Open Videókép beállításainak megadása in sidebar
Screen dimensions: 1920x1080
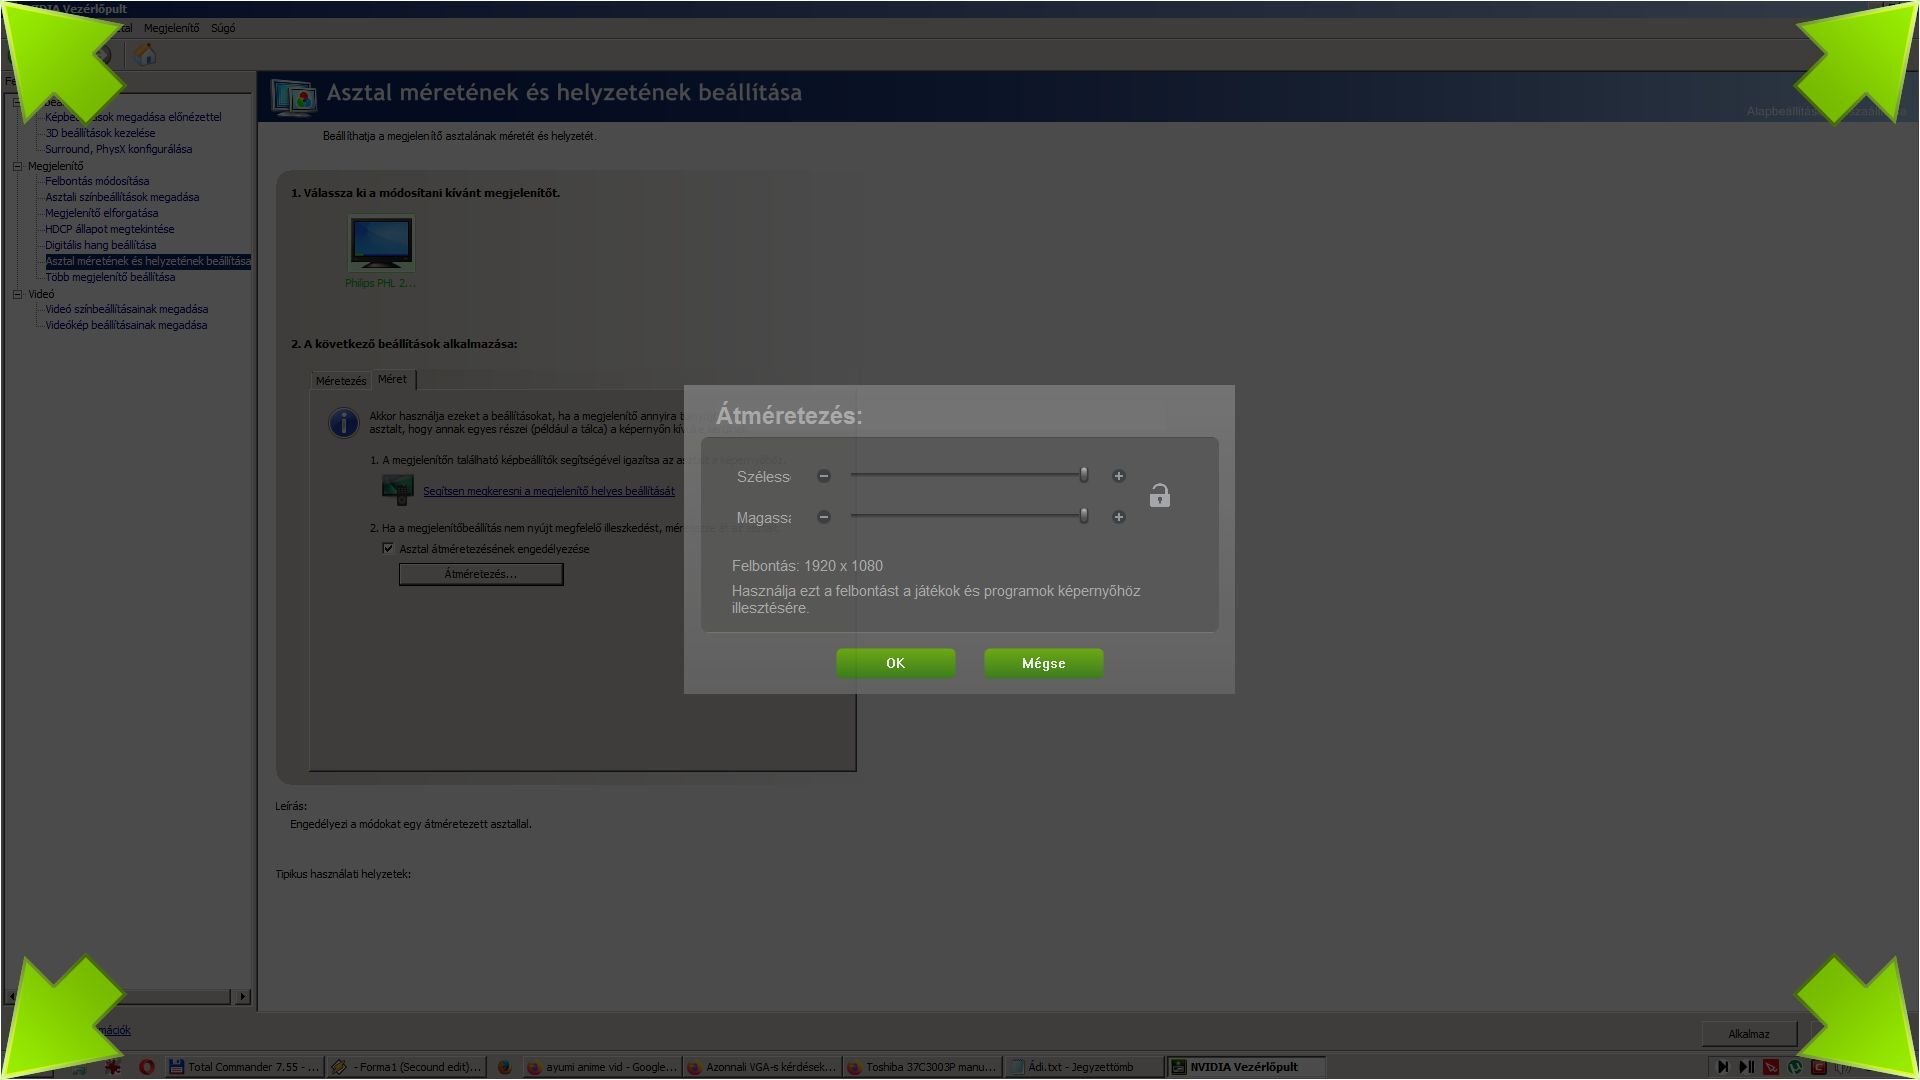coord(126,325)
